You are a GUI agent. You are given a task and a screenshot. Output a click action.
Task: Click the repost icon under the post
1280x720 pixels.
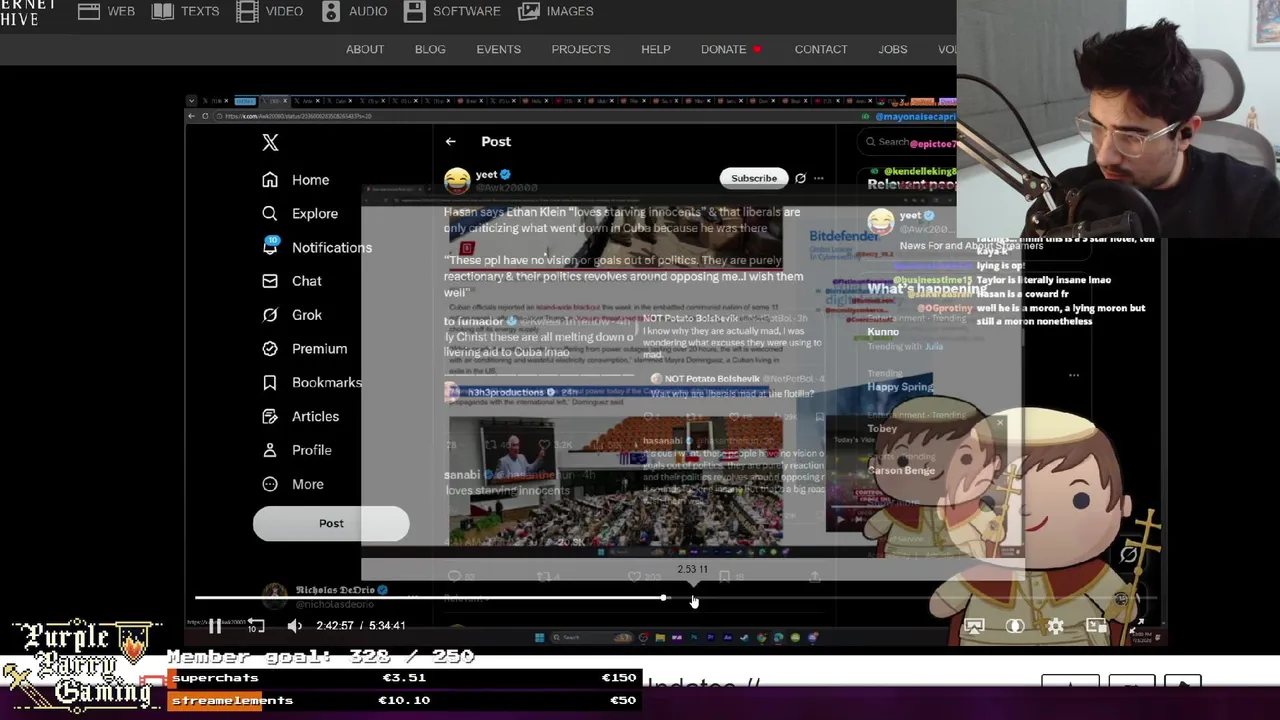[544, 577]
